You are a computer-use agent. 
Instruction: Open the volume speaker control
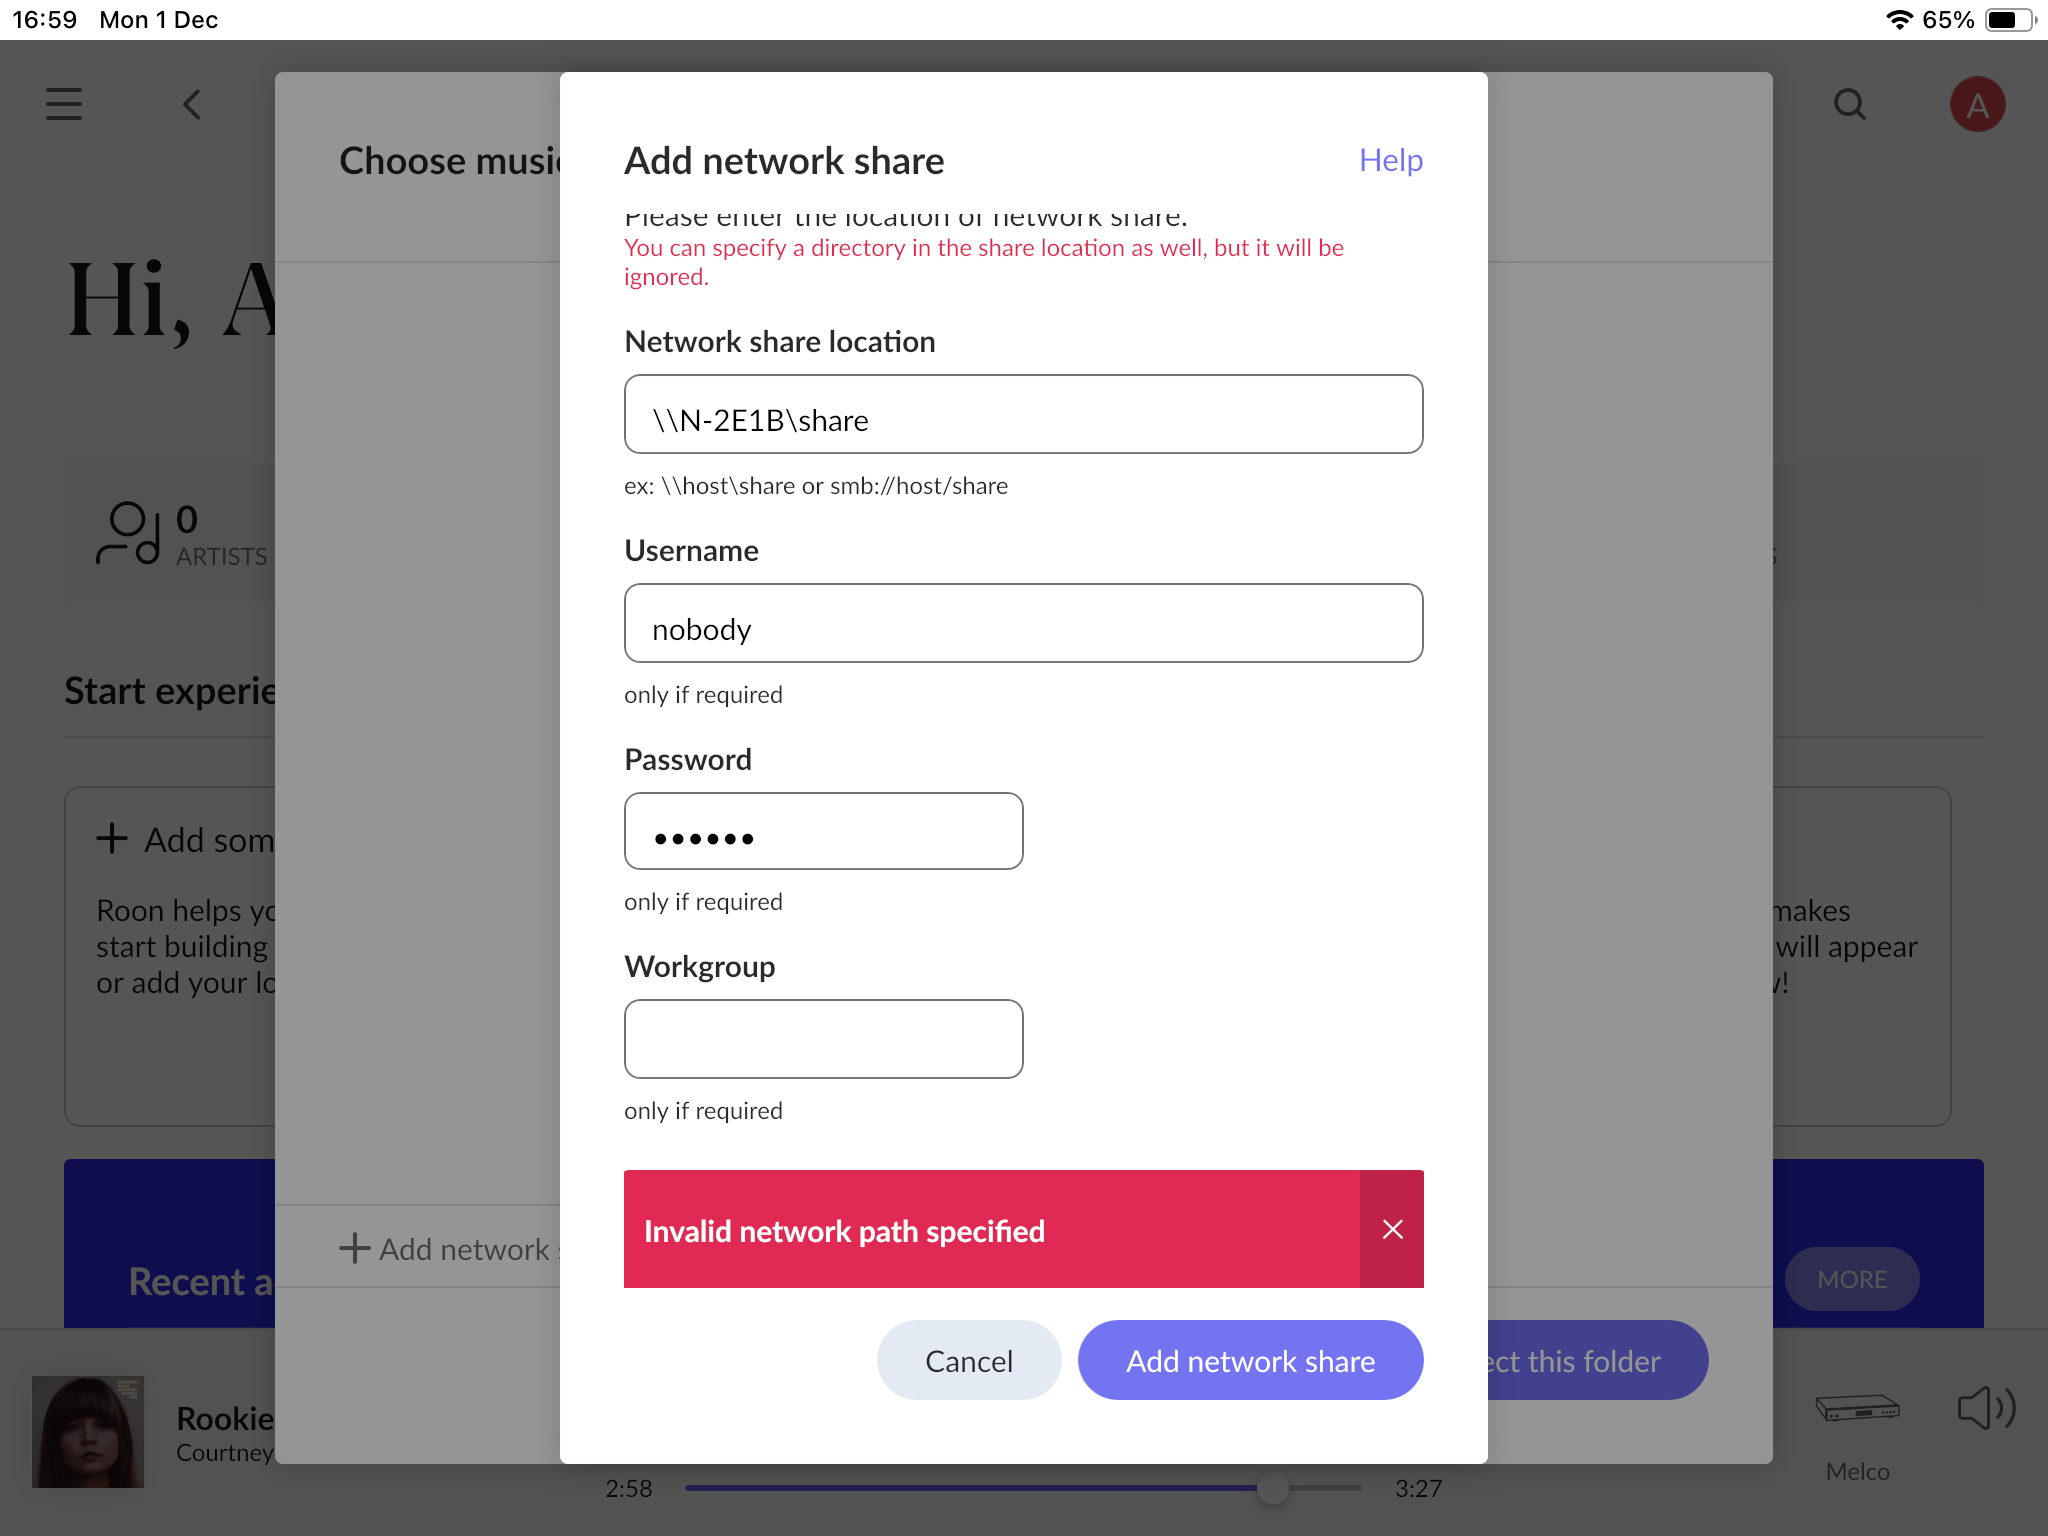point(1985,1408)
